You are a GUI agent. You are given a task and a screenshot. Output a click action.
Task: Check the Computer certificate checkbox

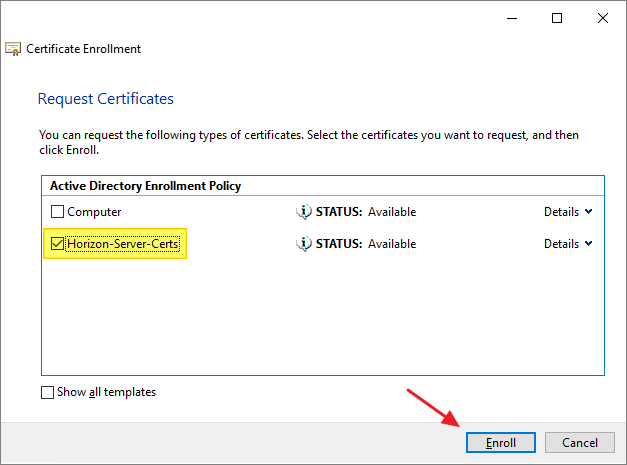click(x=58, y=212)
